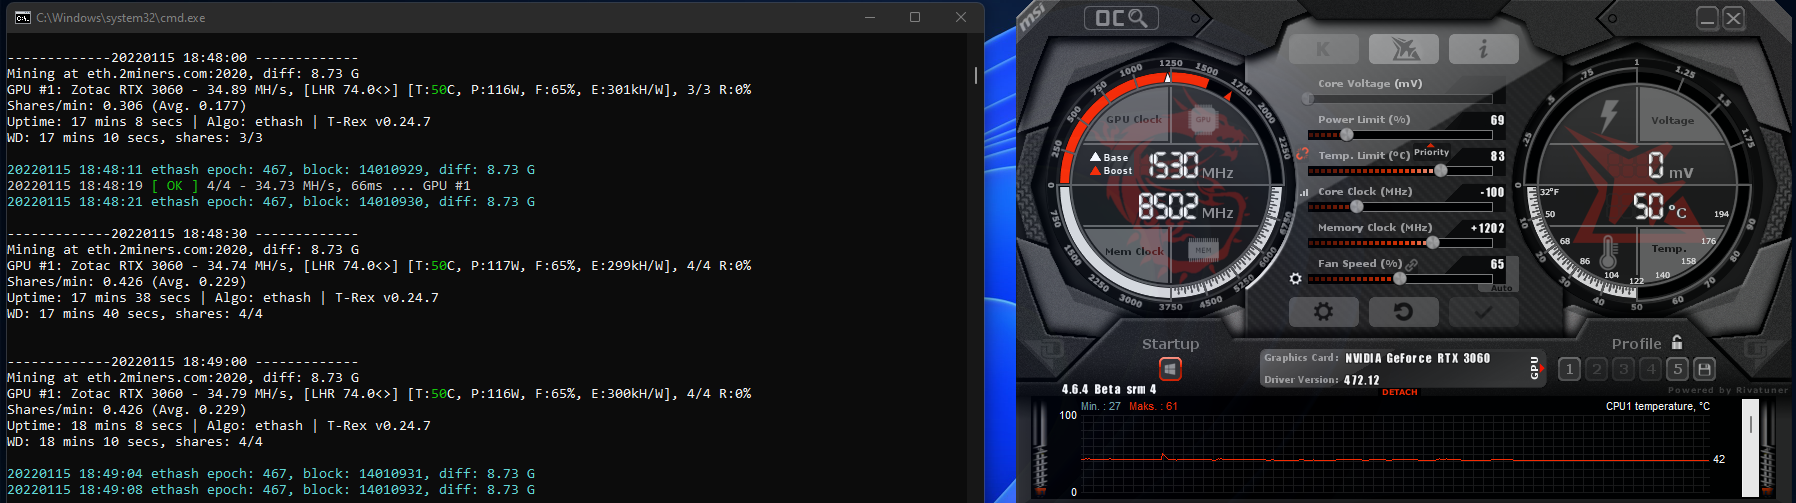This screenshot has height=503, width=1796.
Task: Click the Core Clock value -100
Action: pyautogui.click(x=1492, y=192)
